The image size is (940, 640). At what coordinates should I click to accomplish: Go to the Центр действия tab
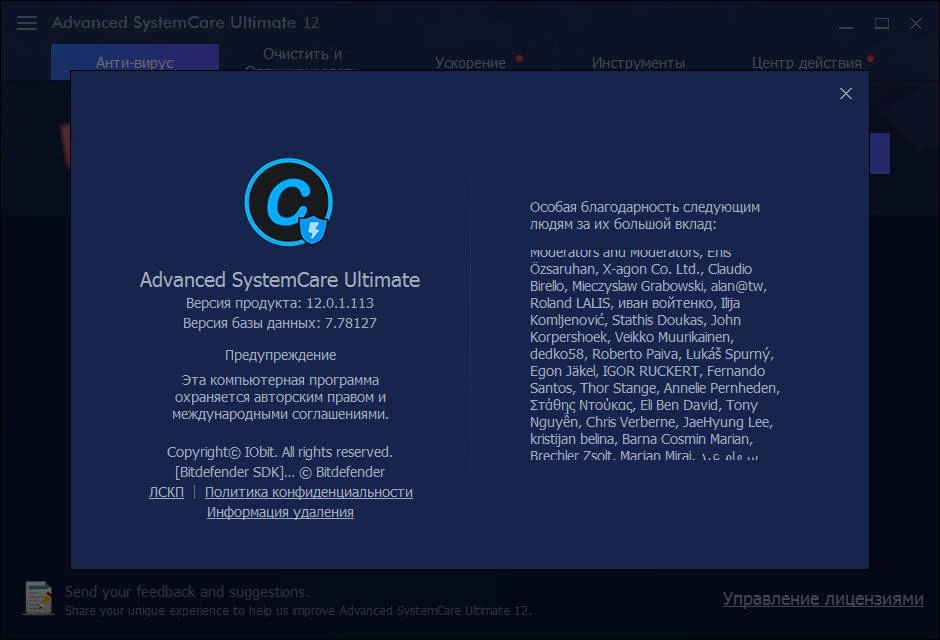click(807, 63)
